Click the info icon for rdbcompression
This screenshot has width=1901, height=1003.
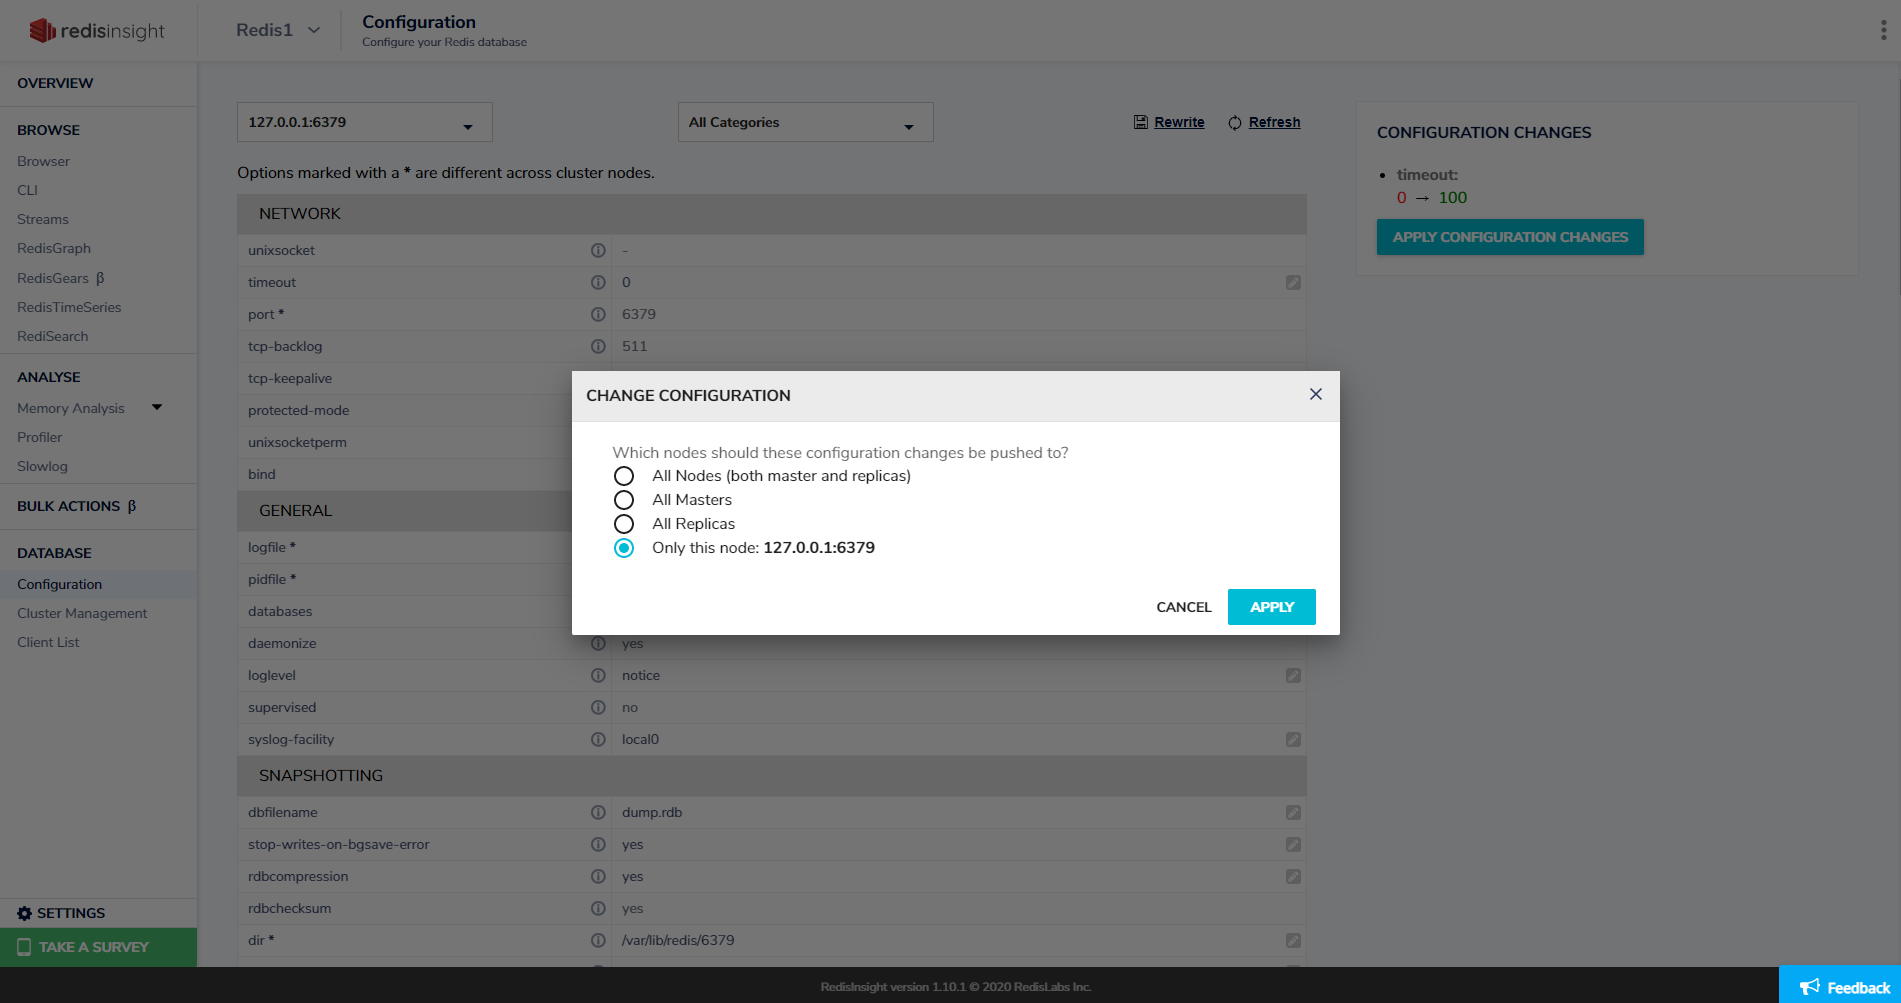[x=598, y=876]
